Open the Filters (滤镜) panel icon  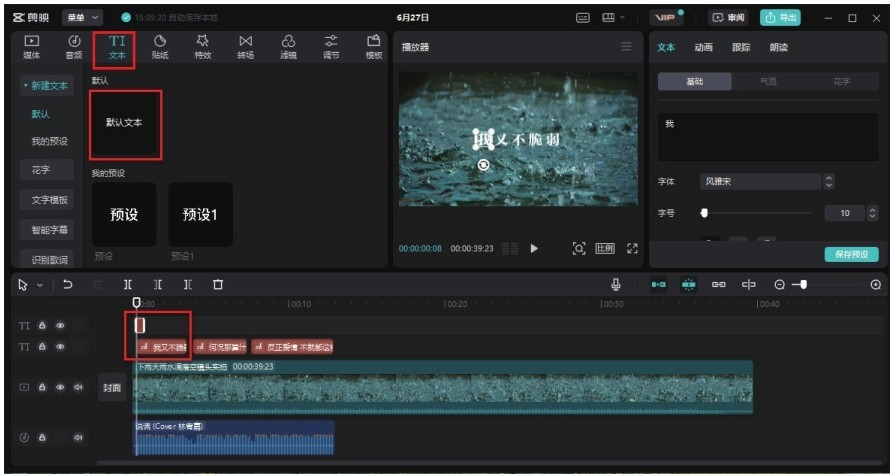coord(289,47)
